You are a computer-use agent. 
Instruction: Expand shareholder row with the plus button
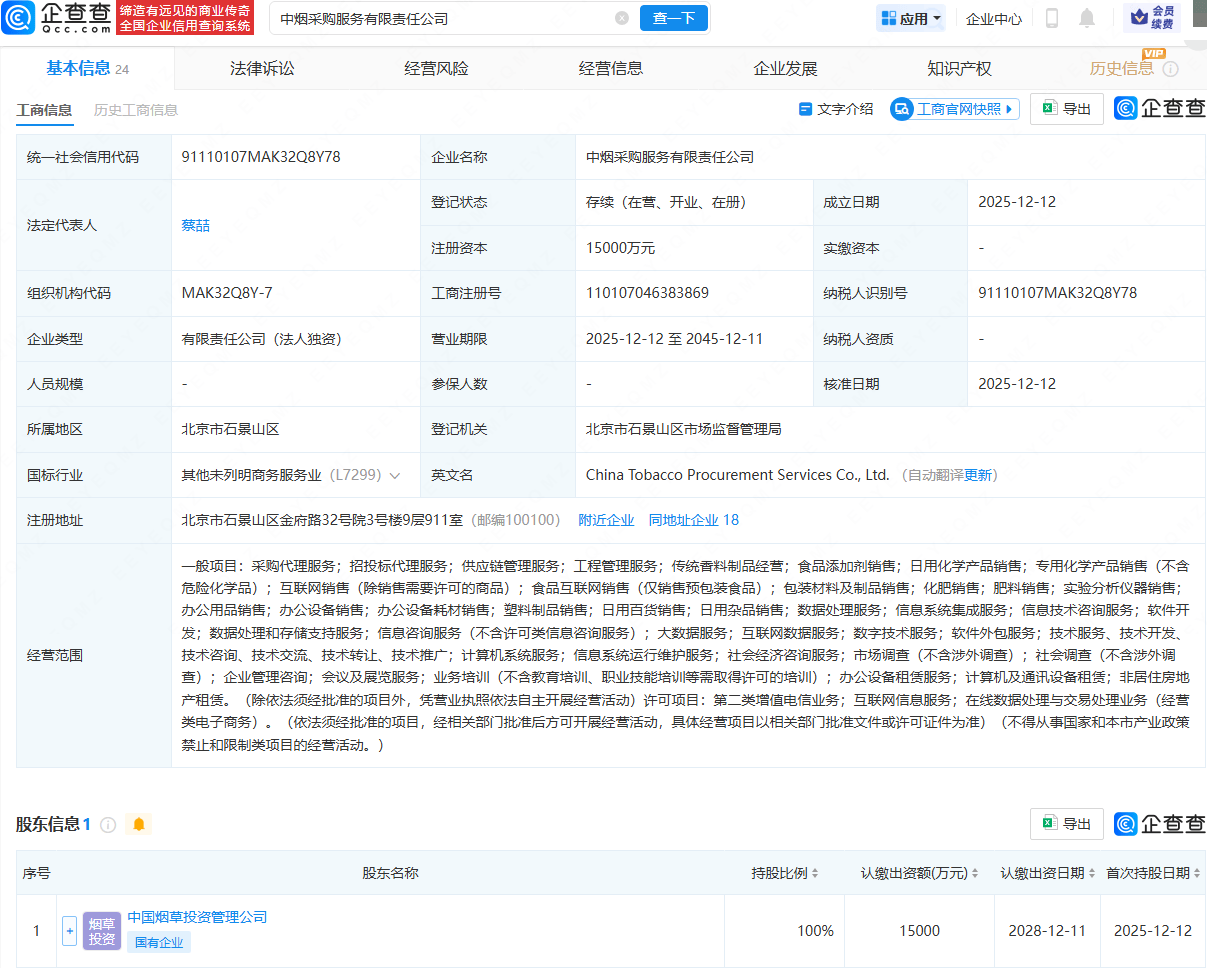69,931
